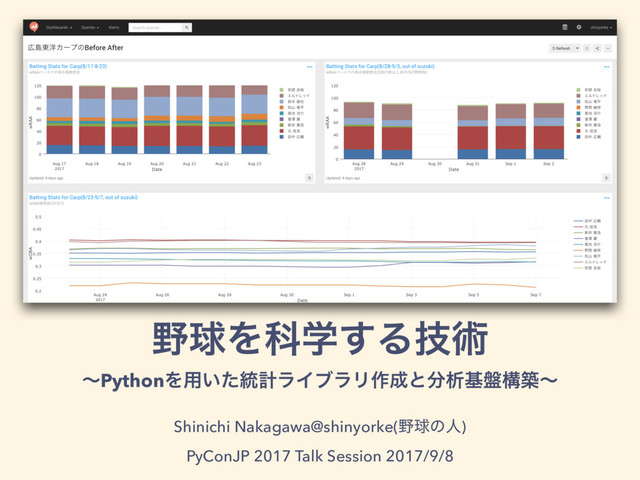
Task: Click the subtitle starting with '〜Pythonを用いた統計ライブラリ'
Action: tap(320, 380)
